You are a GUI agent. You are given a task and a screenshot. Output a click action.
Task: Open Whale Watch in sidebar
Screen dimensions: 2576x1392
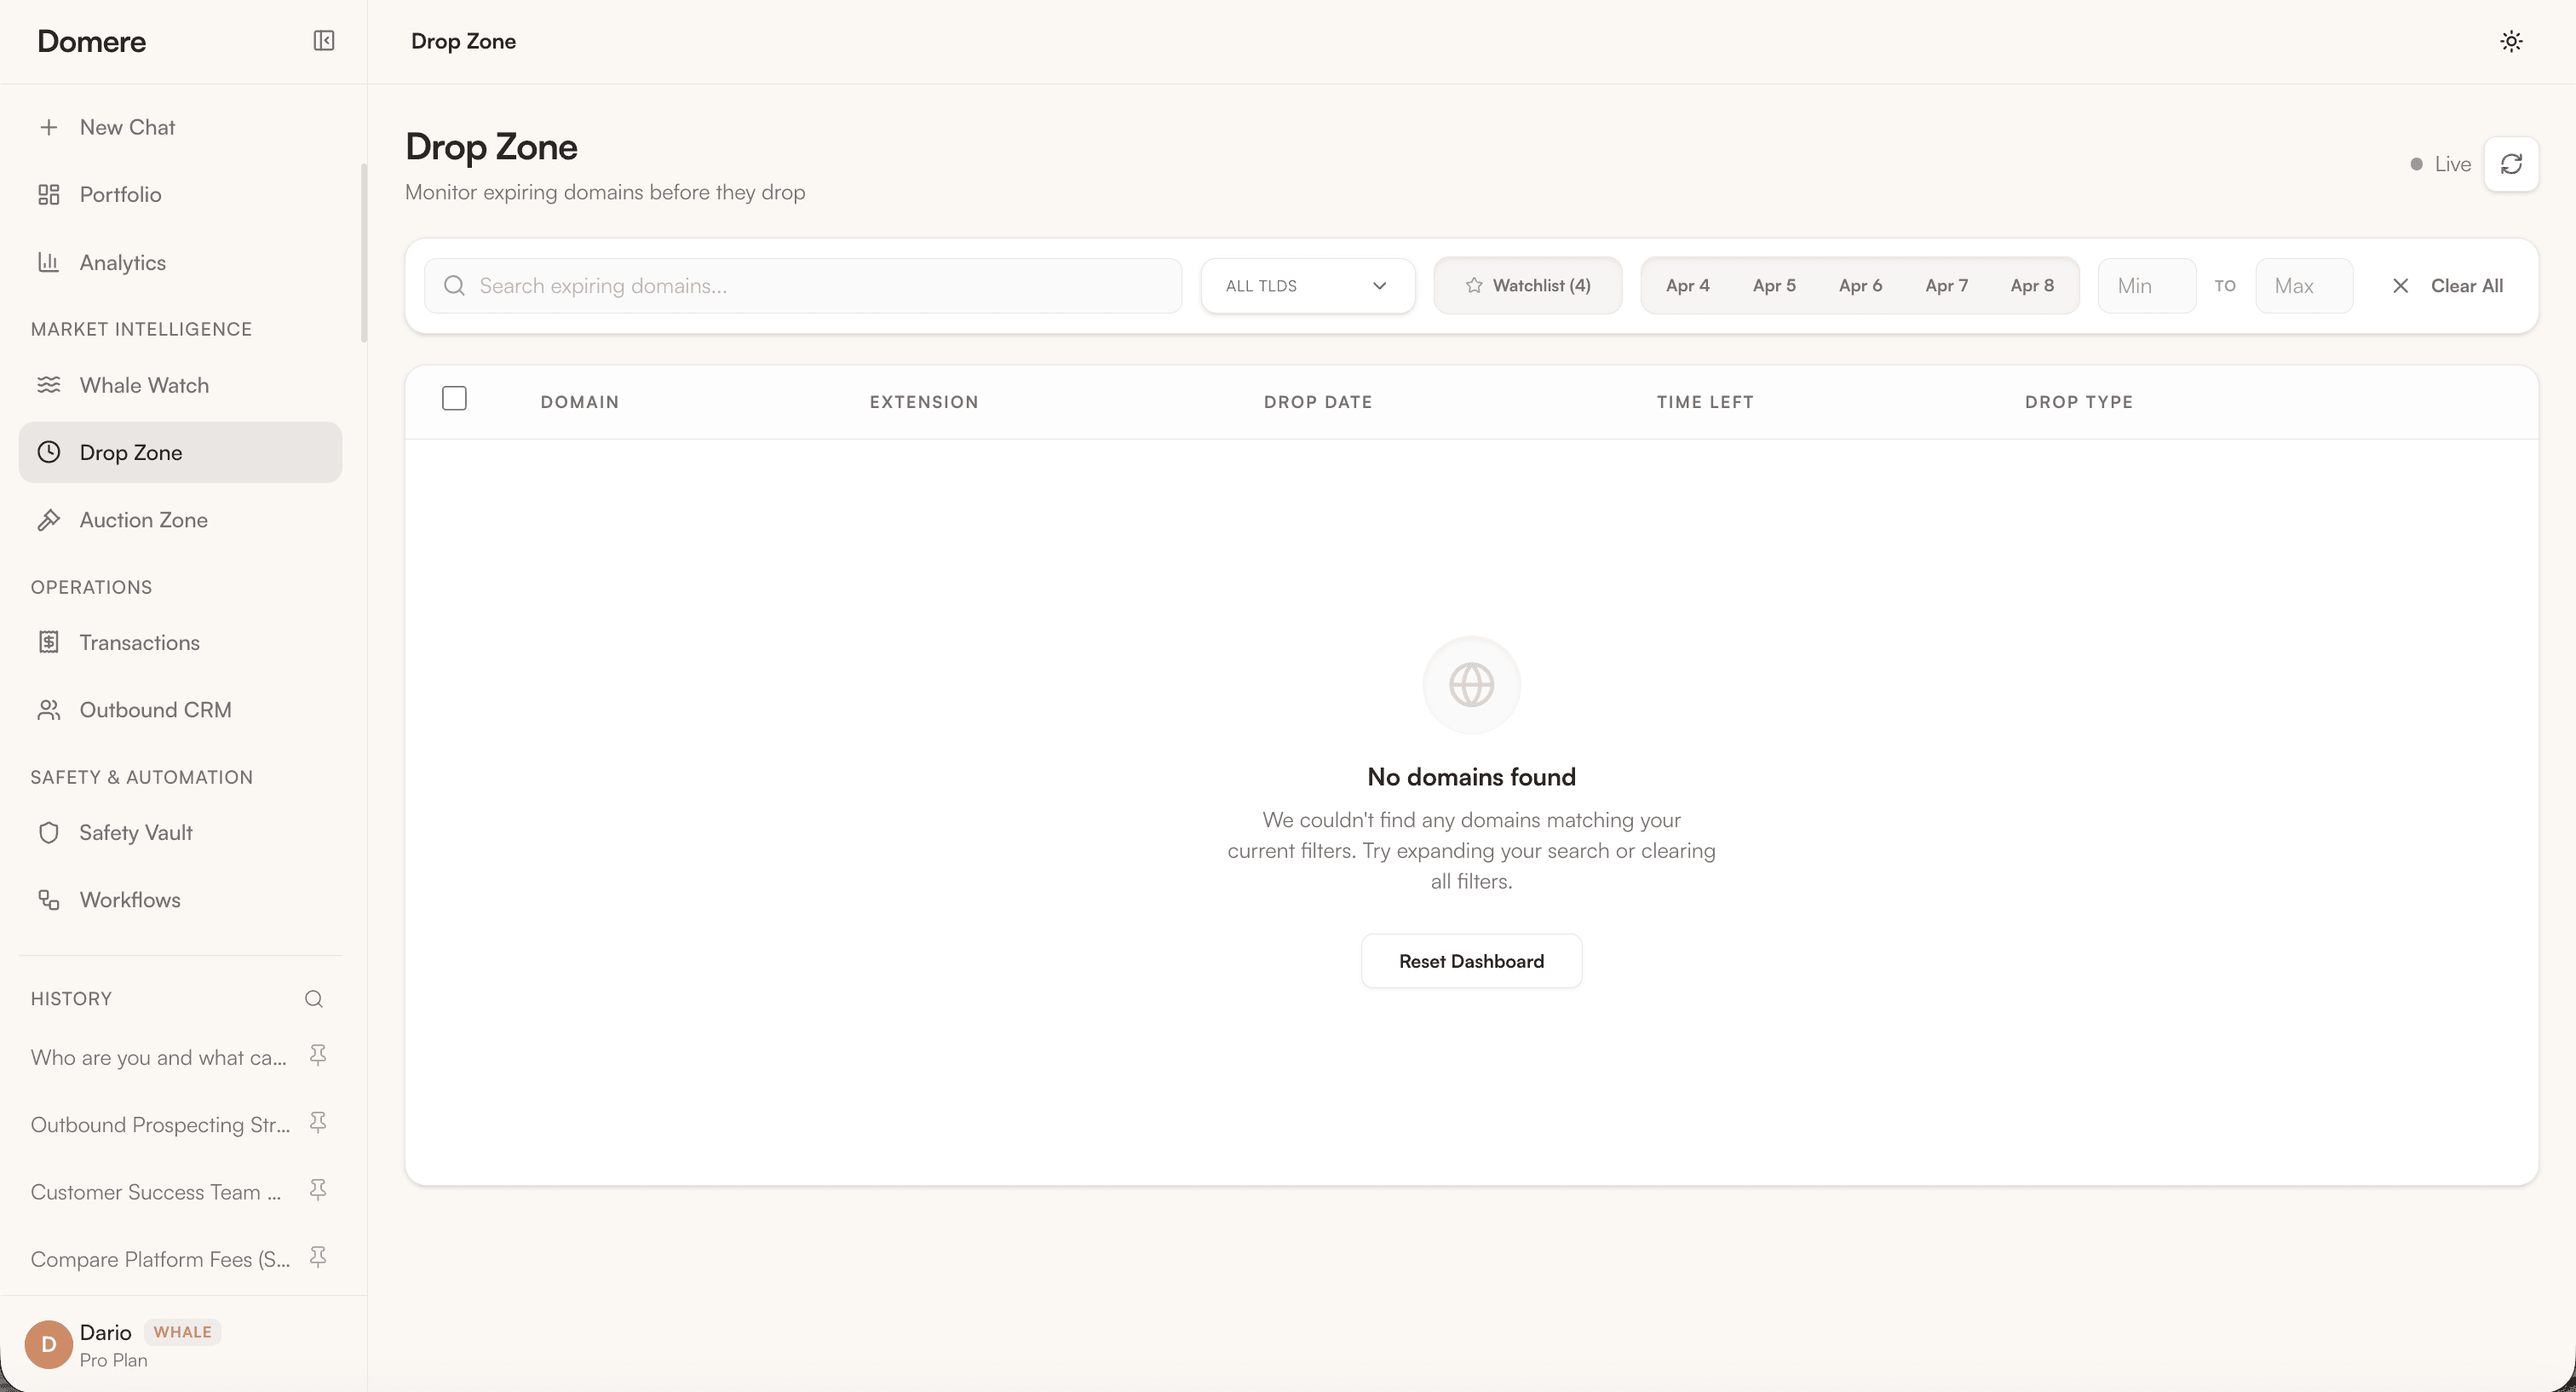144,385
